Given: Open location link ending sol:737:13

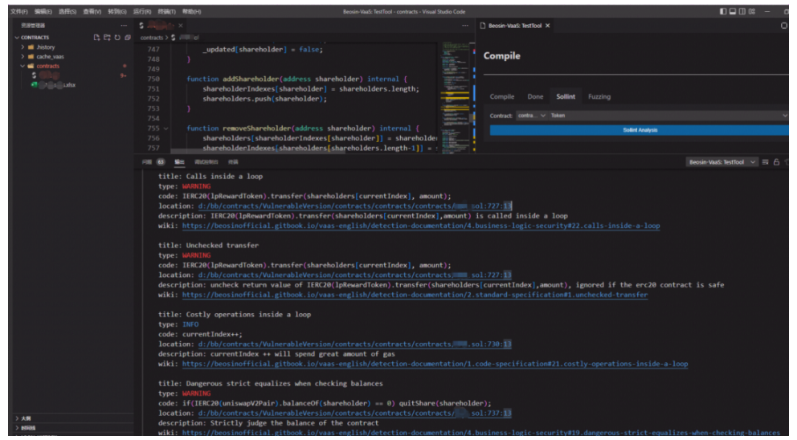Looking at the screenshot, I should (x=355, y=414).
